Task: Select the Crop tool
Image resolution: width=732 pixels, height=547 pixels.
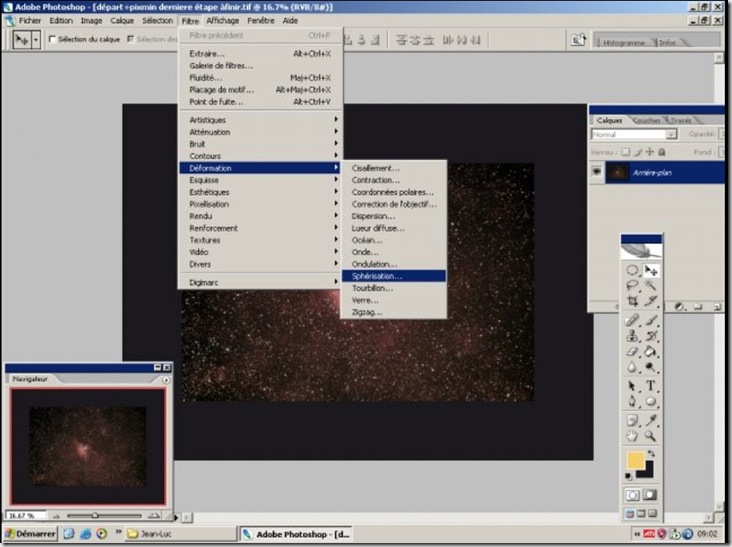Action: point(633,301)
